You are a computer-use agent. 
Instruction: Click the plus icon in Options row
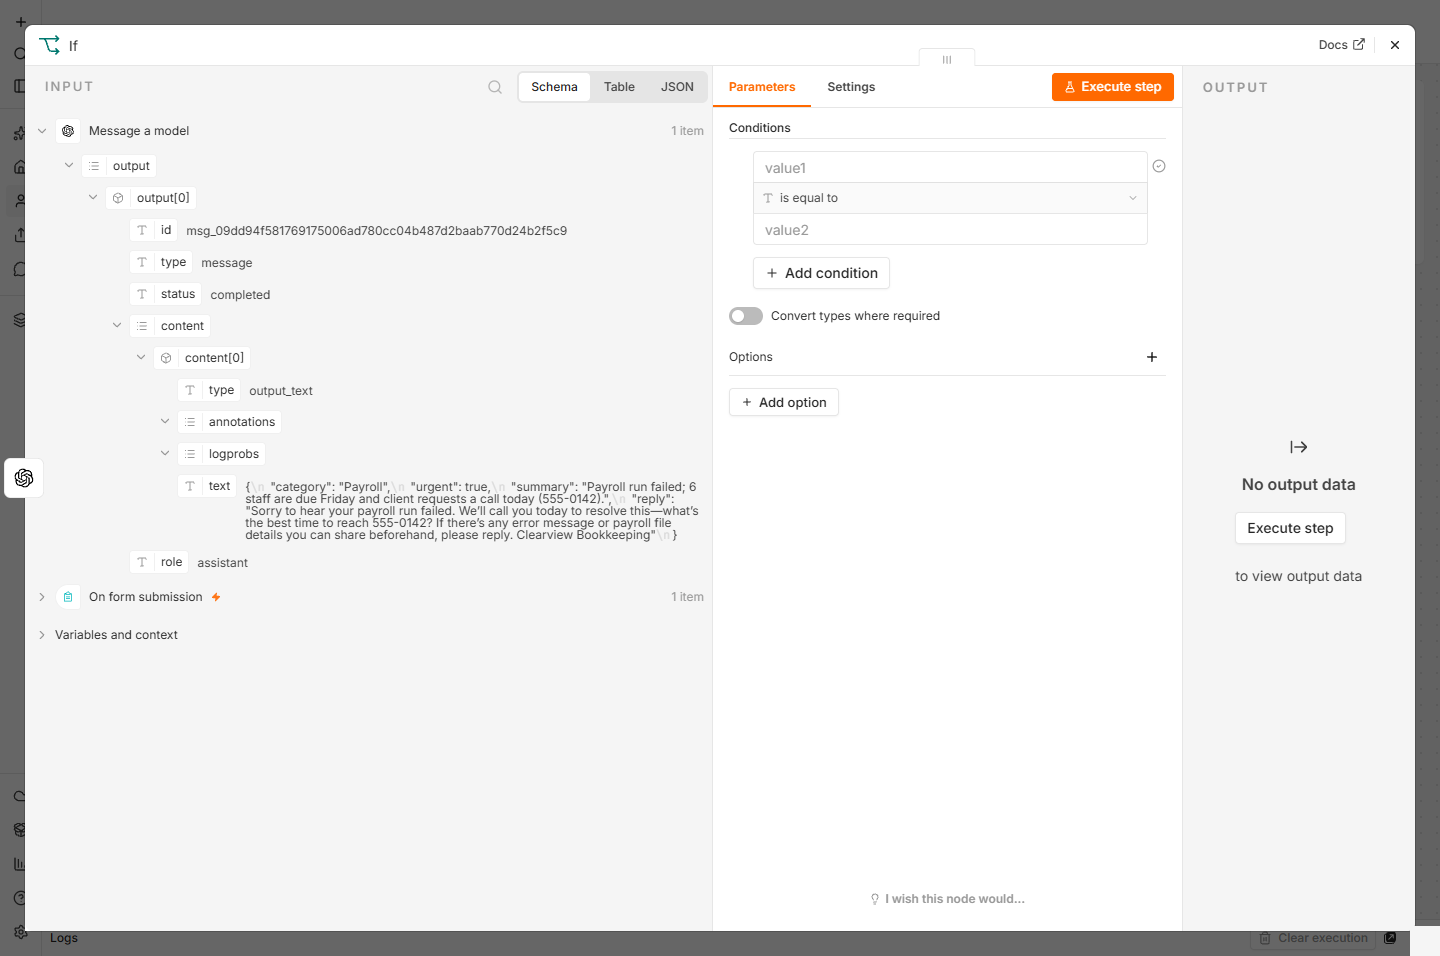pyautogui.click(x=1152, y=357)
